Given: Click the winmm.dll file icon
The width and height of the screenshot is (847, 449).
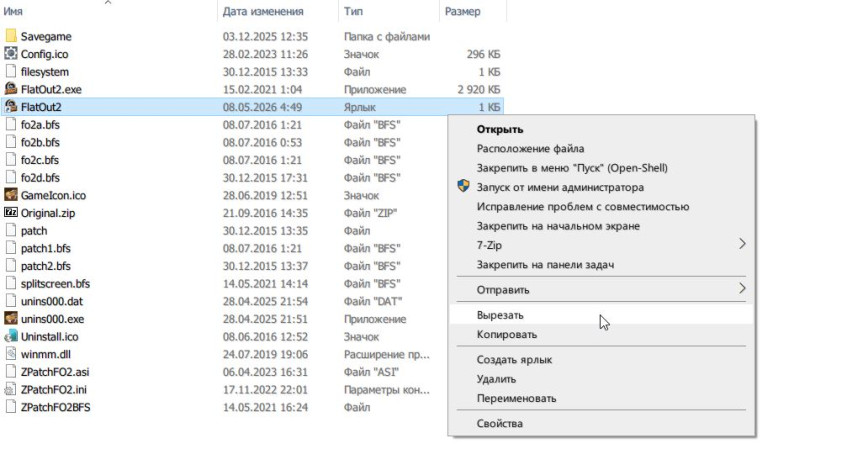Looking at the screenshot, I should [x=11, y=354].
